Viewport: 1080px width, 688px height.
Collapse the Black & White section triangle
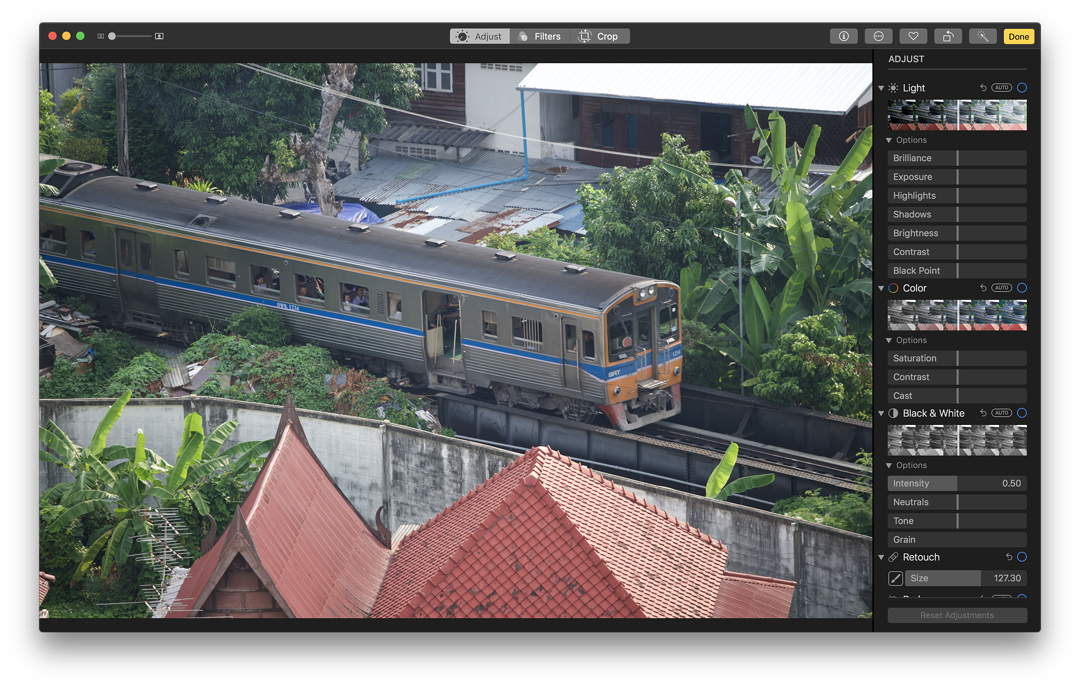tap(880, 413)
